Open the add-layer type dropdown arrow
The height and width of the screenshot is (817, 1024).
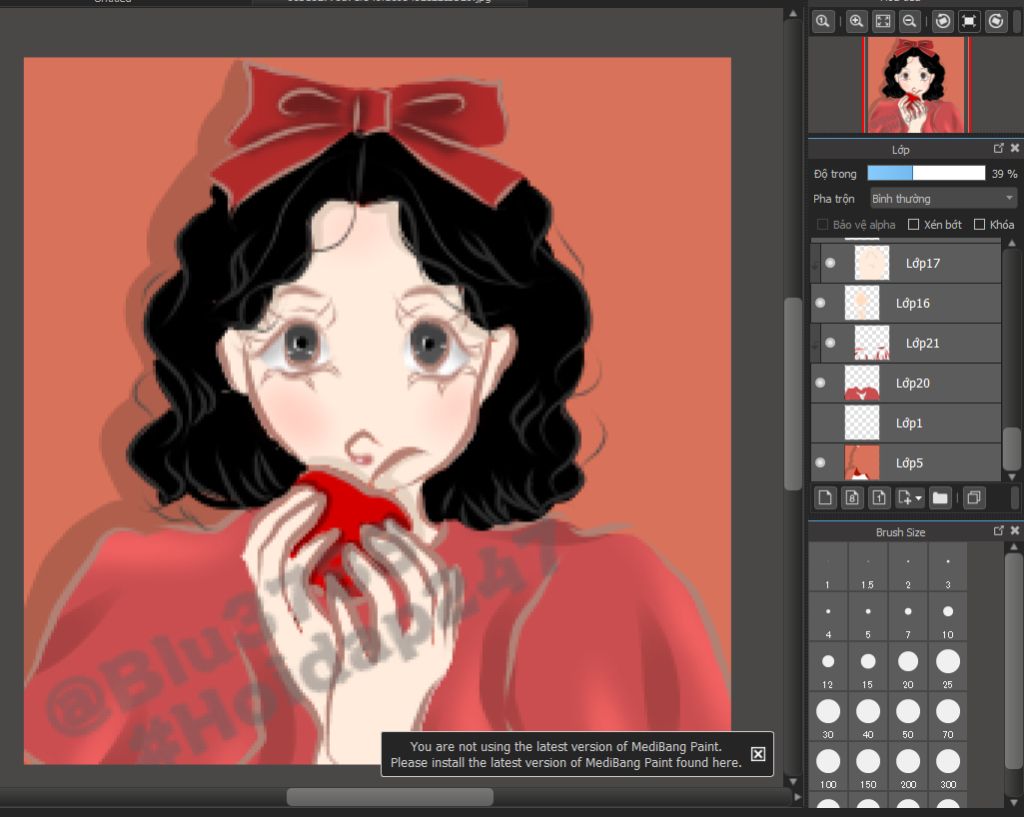pyautogui.click(x=919, y=498)
